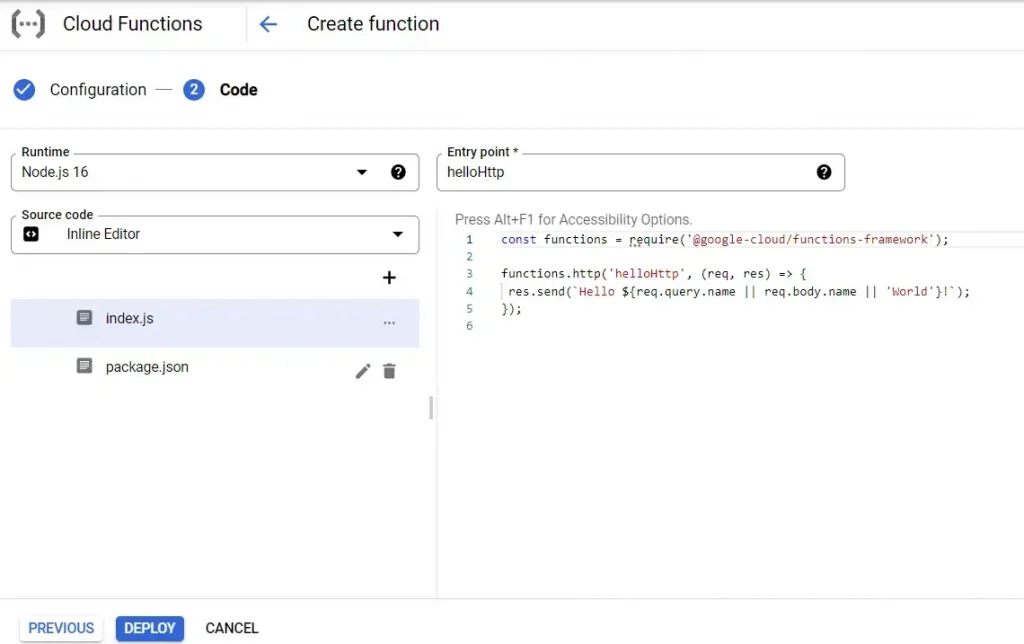Click the Accessibility Options hint text
Screen dimensions: 1024x644
click(573, 219)
